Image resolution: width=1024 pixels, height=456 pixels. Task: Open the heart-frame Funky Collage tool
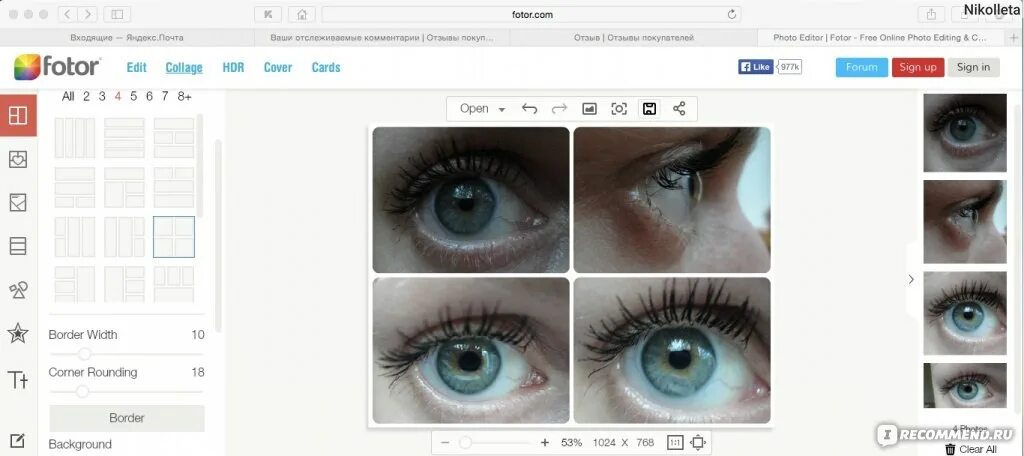click(x=18, y=159)
